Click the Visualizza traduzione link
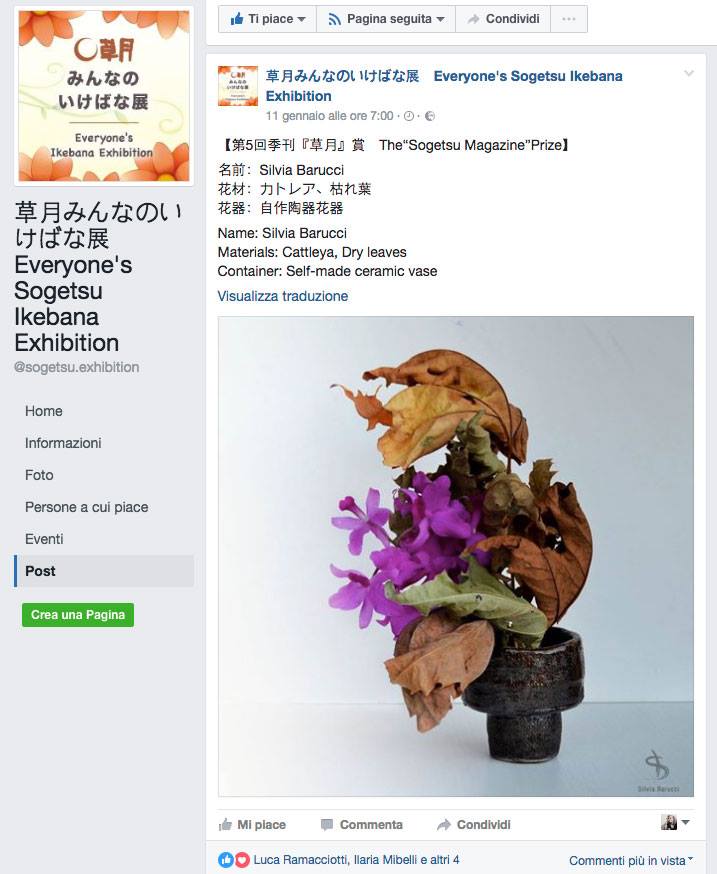The image size is (717, 874). (283, 296)
